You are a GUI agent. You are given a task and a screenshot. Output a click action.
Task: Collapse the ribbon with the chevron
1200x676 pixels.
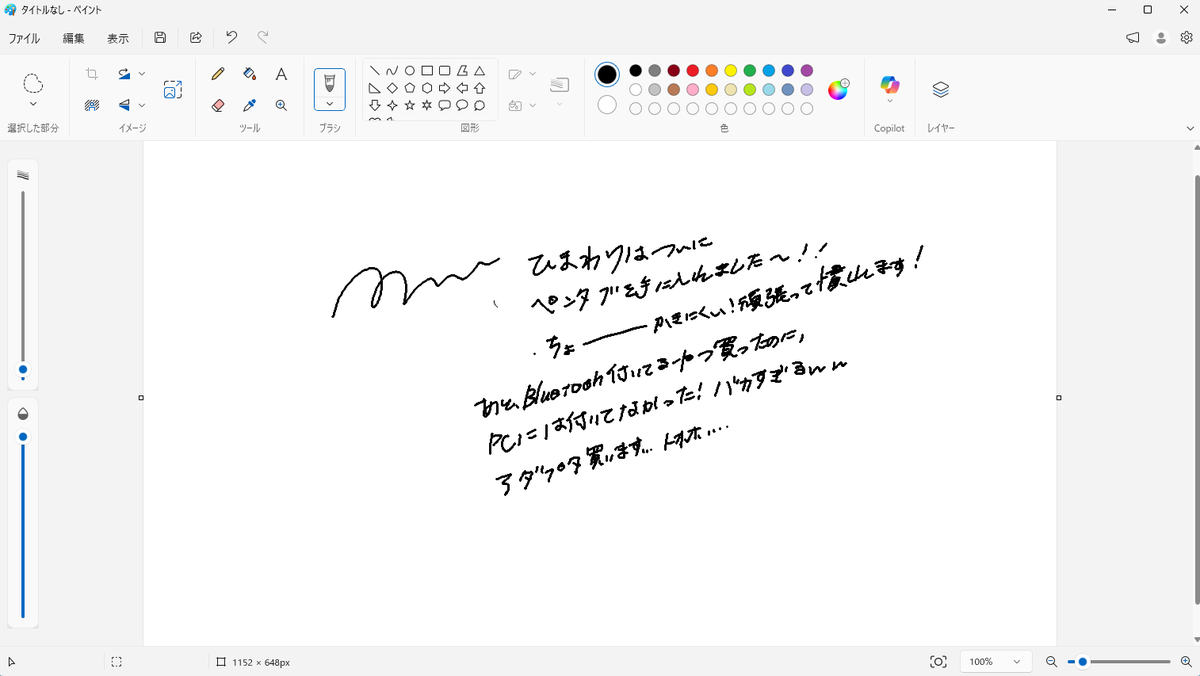[x=1190, y=128]
